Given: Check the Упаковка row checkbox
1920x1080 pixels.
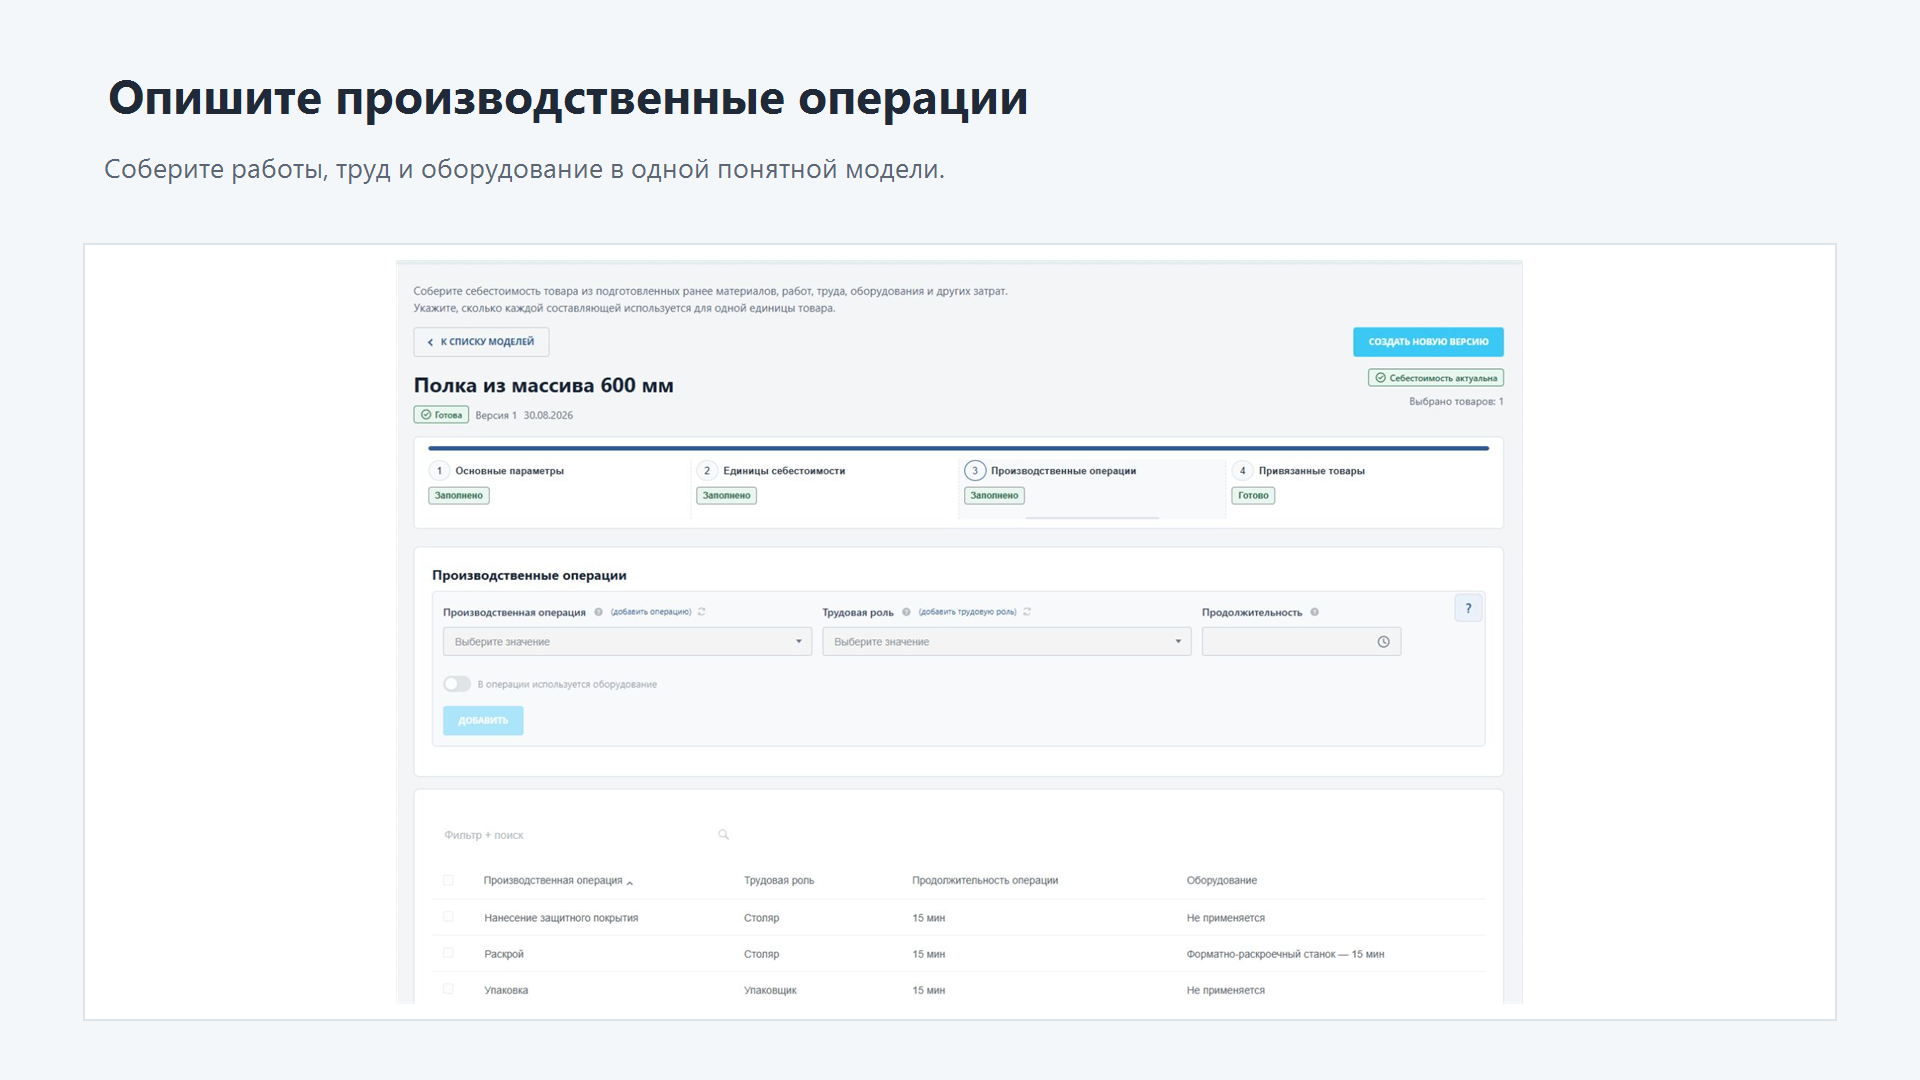Looking at the screenshot, I should click(x=448, y=989).
